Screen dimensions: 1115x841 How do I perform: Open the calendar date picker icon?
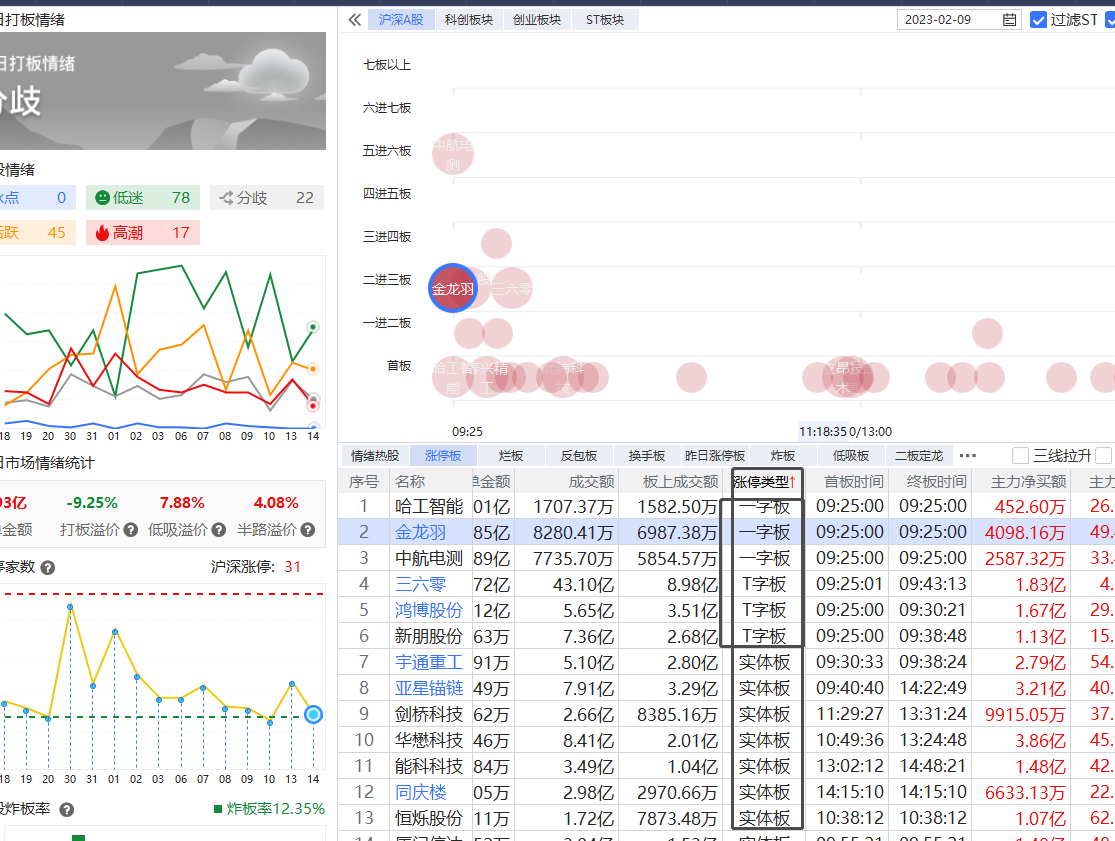pos(1009,20)
